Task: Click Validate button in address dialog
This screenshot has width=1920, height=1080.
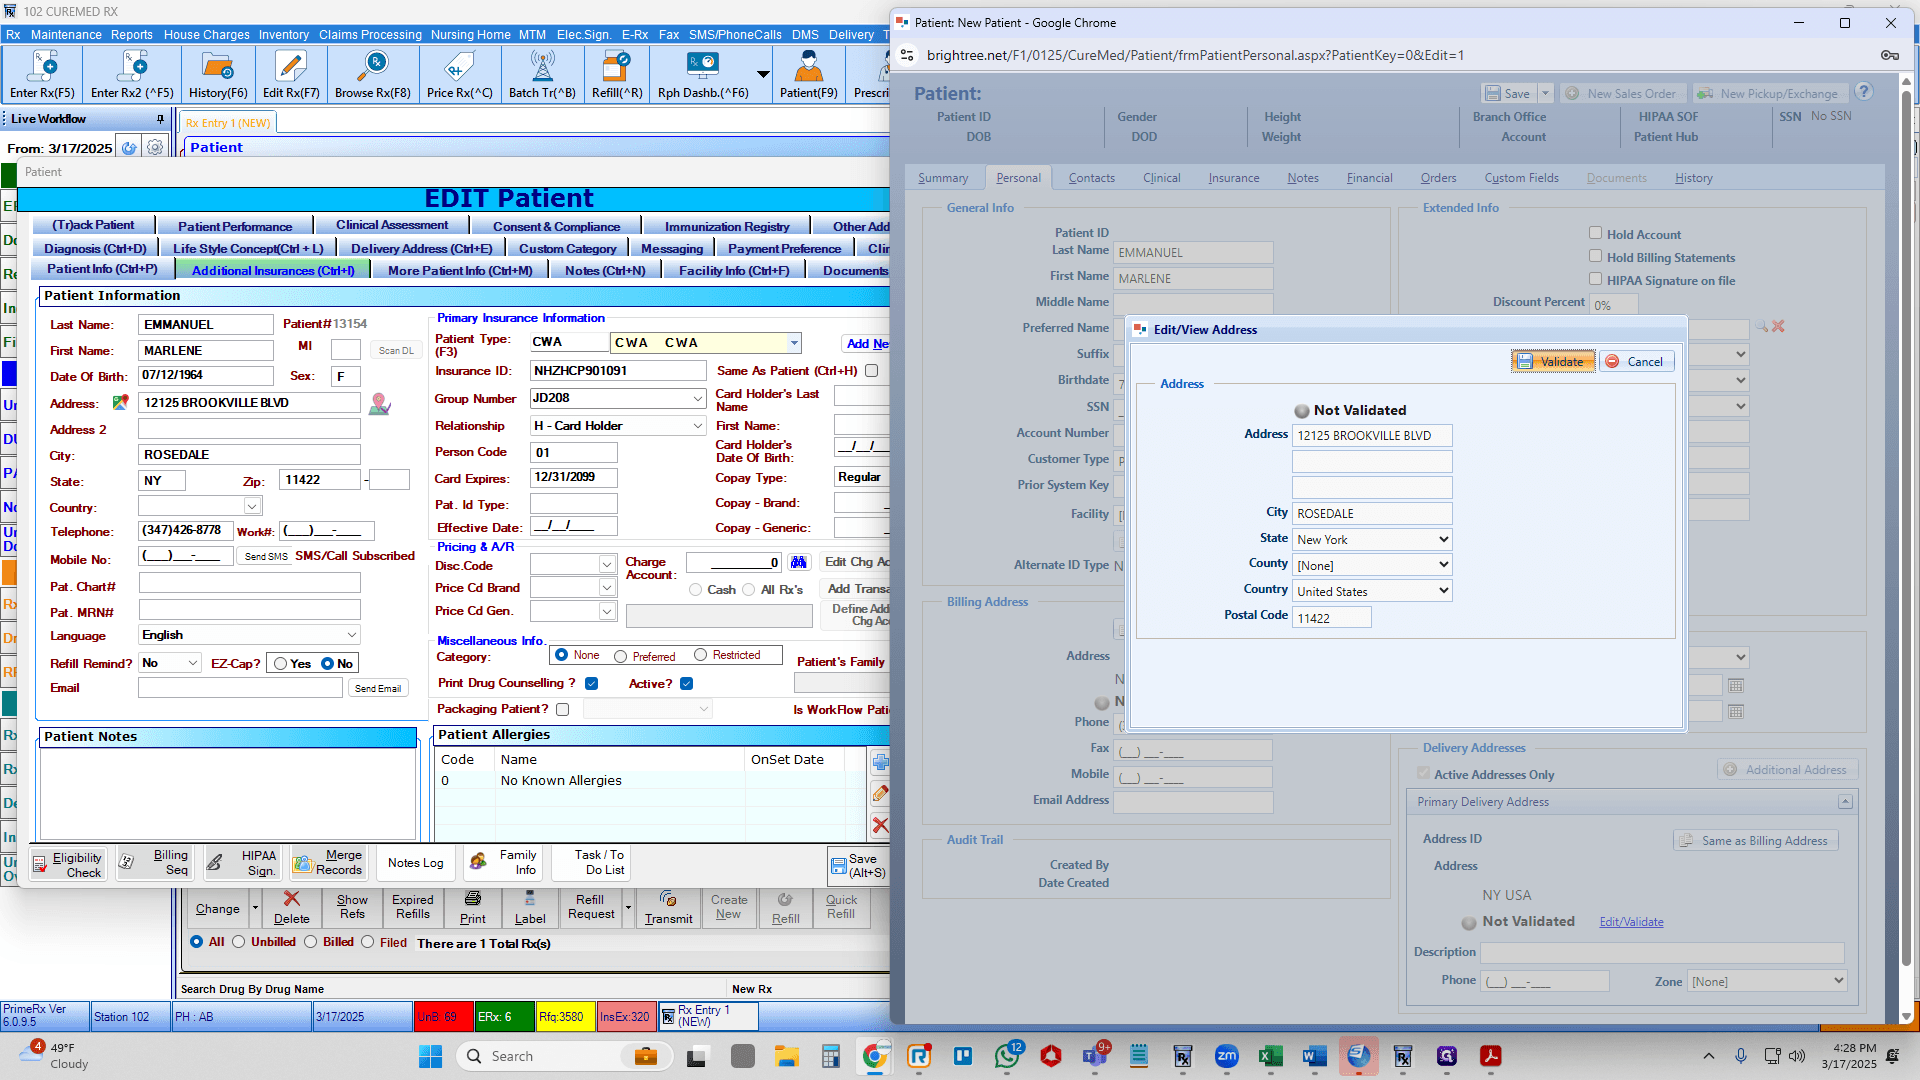Action: 1552,362
